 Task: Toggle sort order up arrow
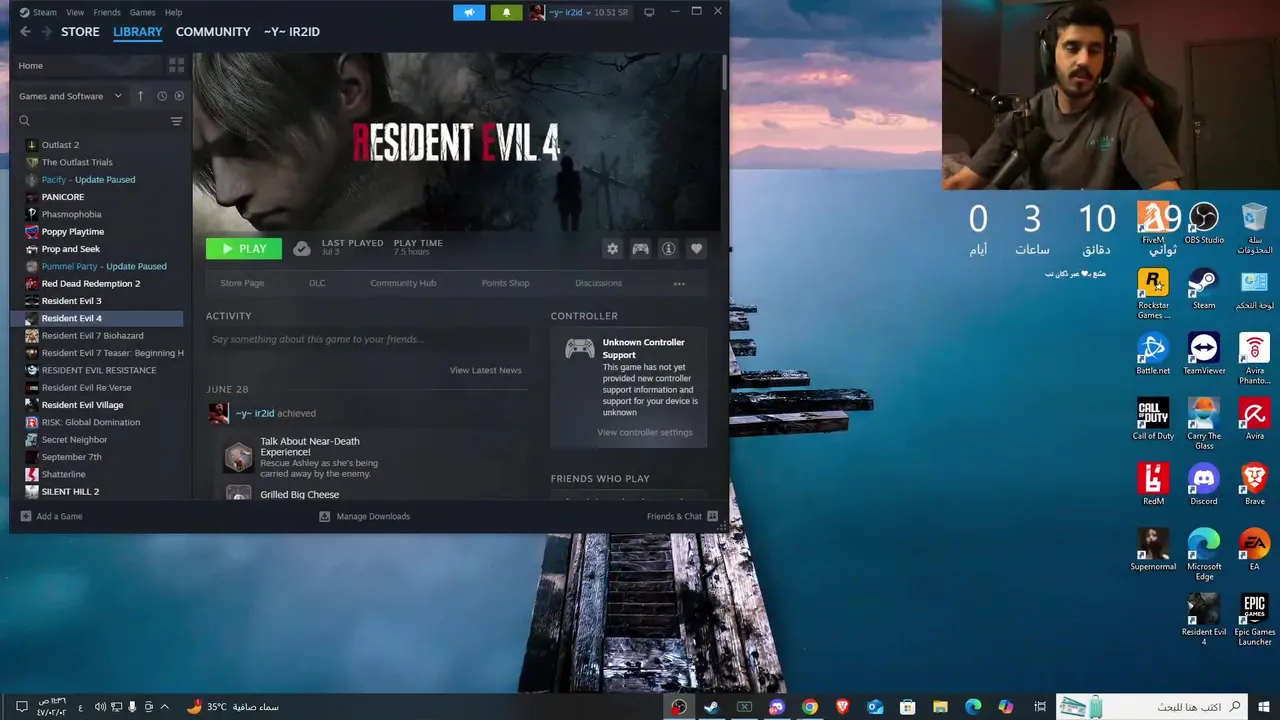pos(140,96)
